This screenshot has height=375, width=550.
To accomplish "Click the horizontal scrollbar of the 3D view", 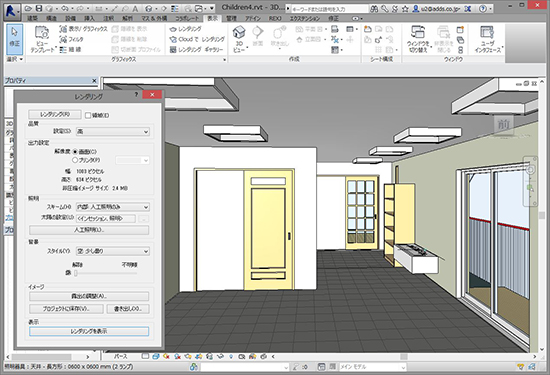I will coord(403,356).
